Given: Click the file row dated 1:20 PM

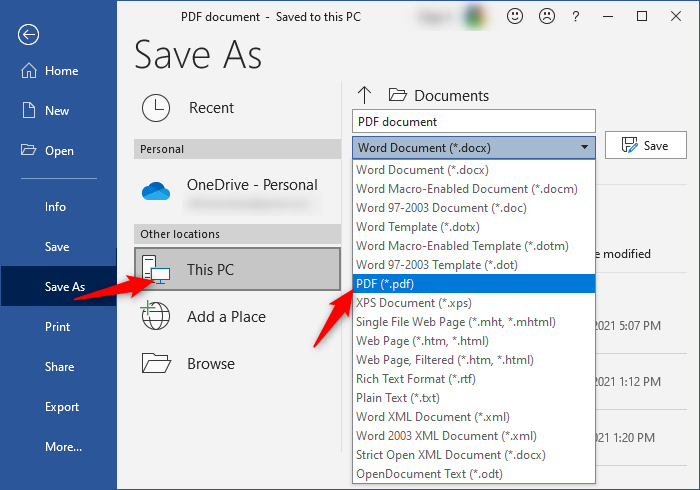Looking at the screenshot, I should (642, 437).
